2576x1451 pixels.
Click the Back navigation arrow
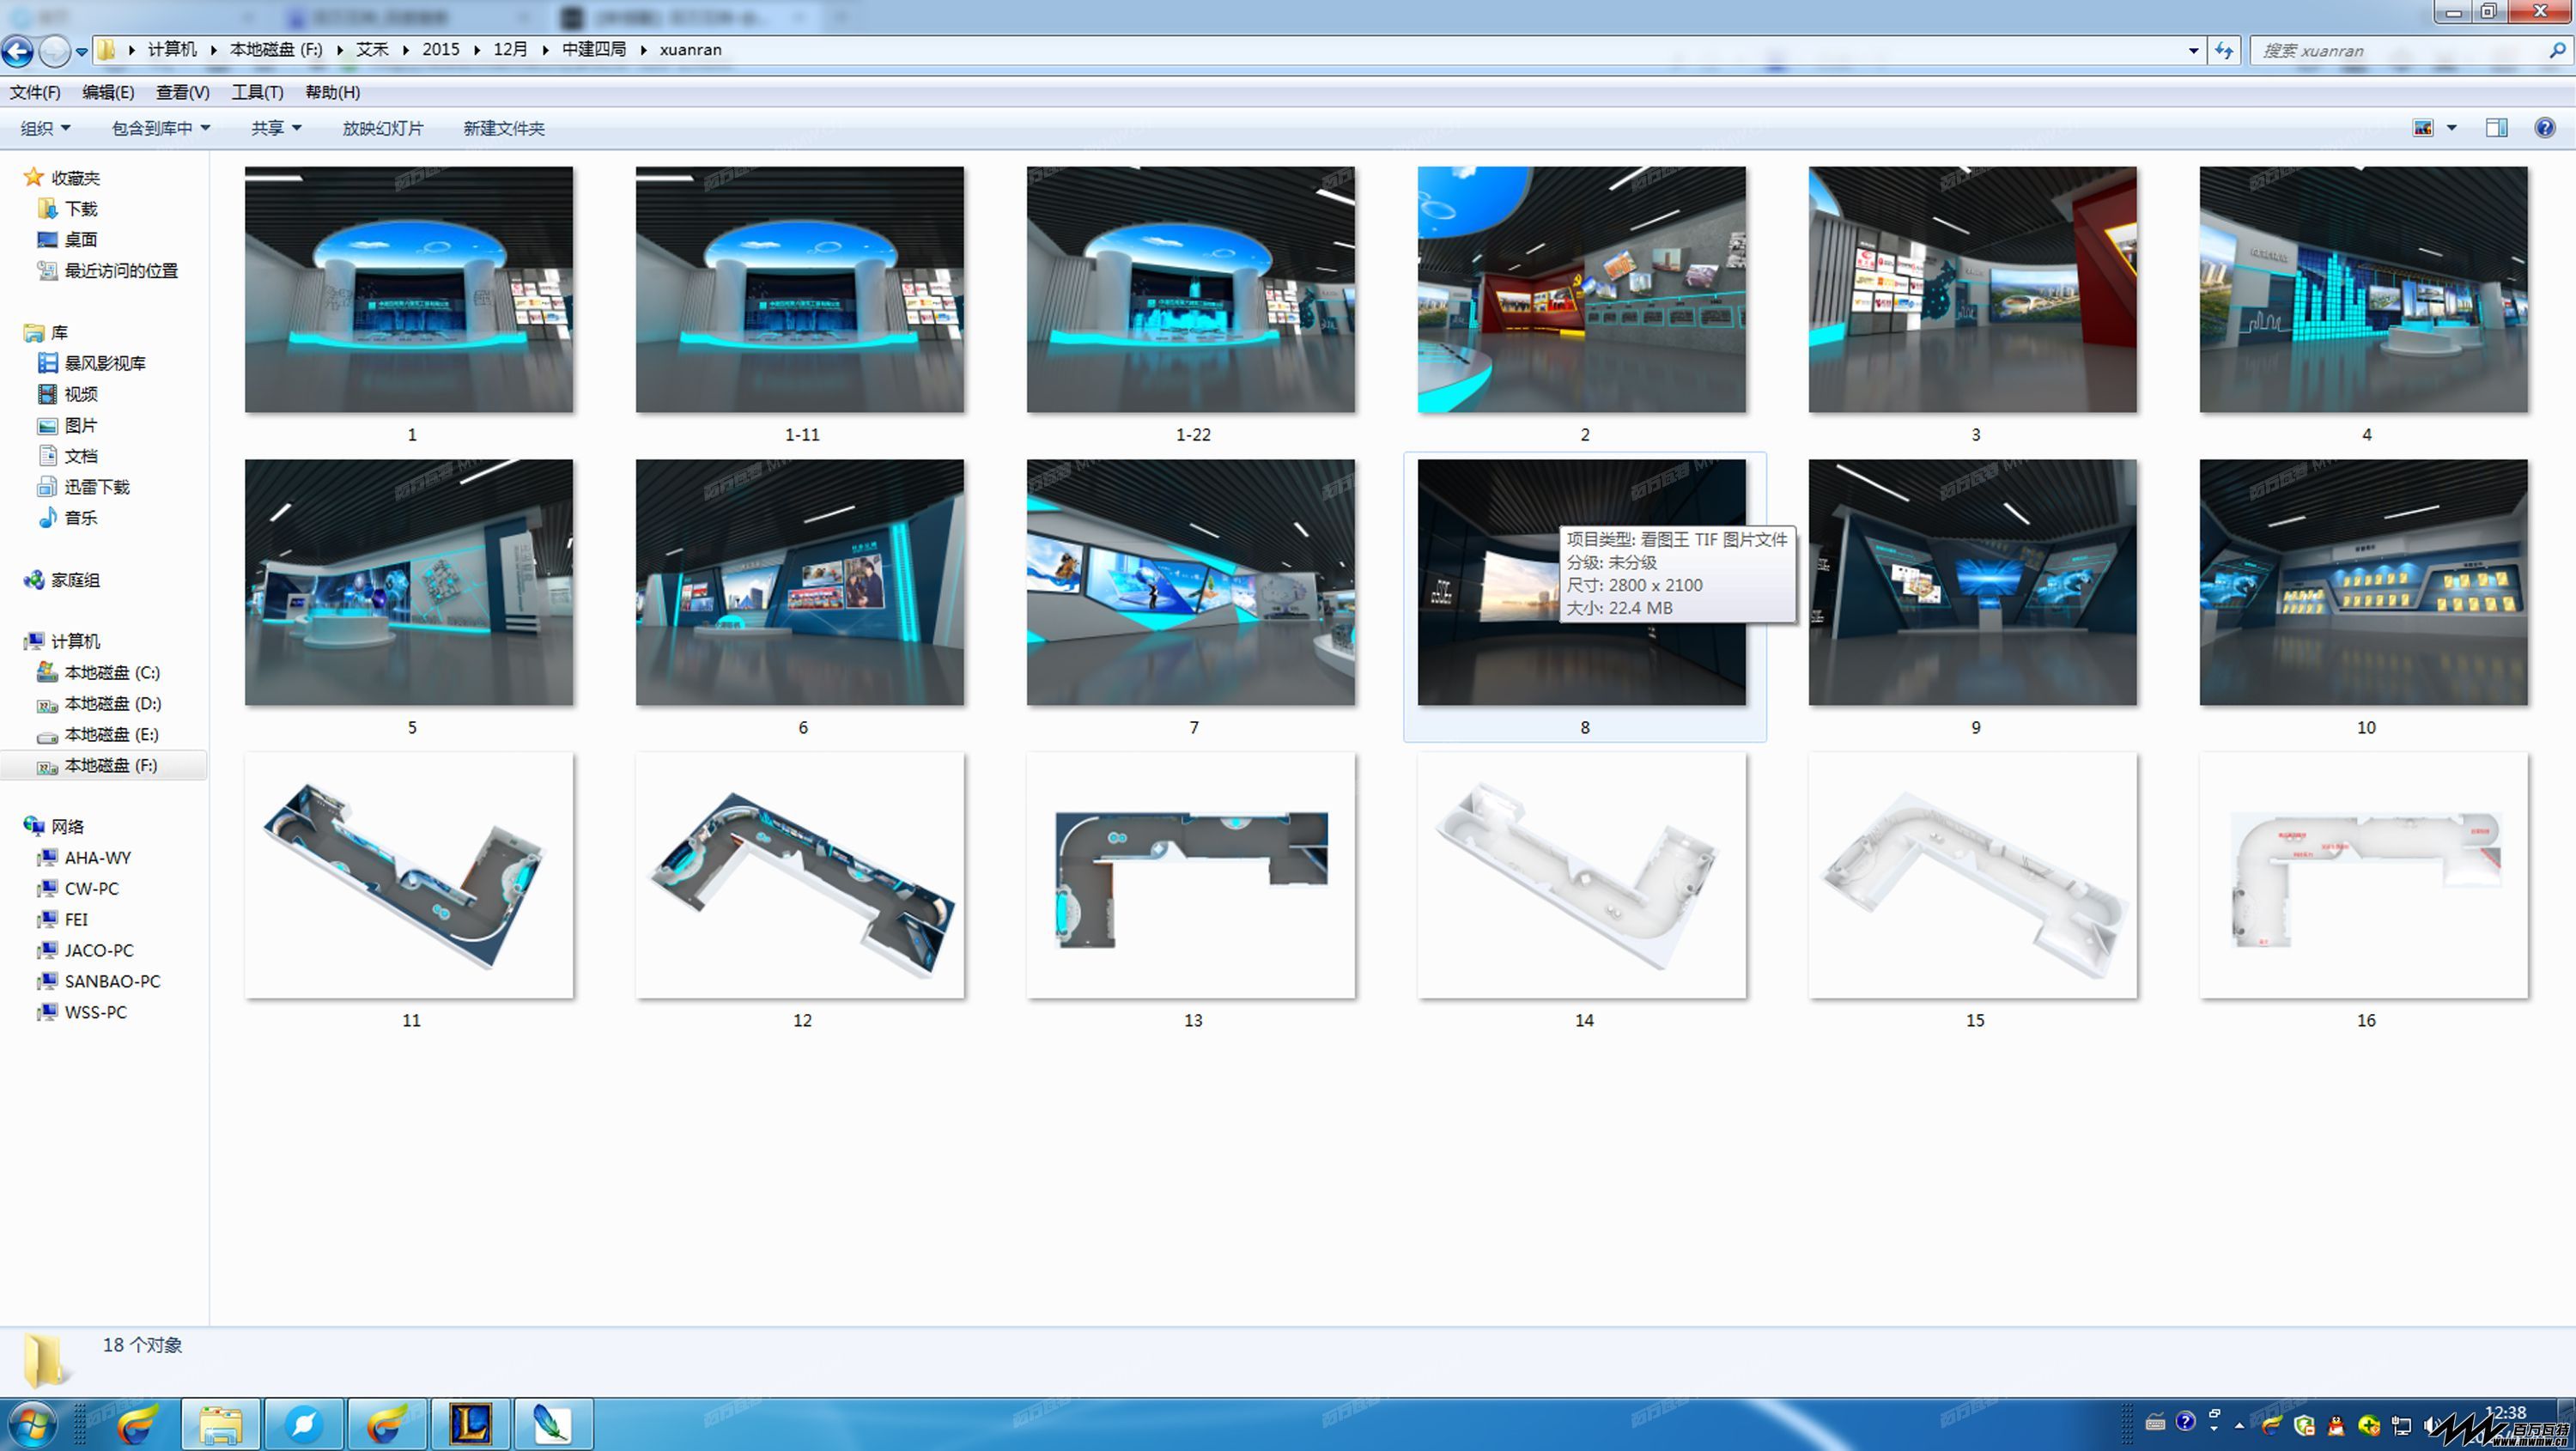click(18, 50)
